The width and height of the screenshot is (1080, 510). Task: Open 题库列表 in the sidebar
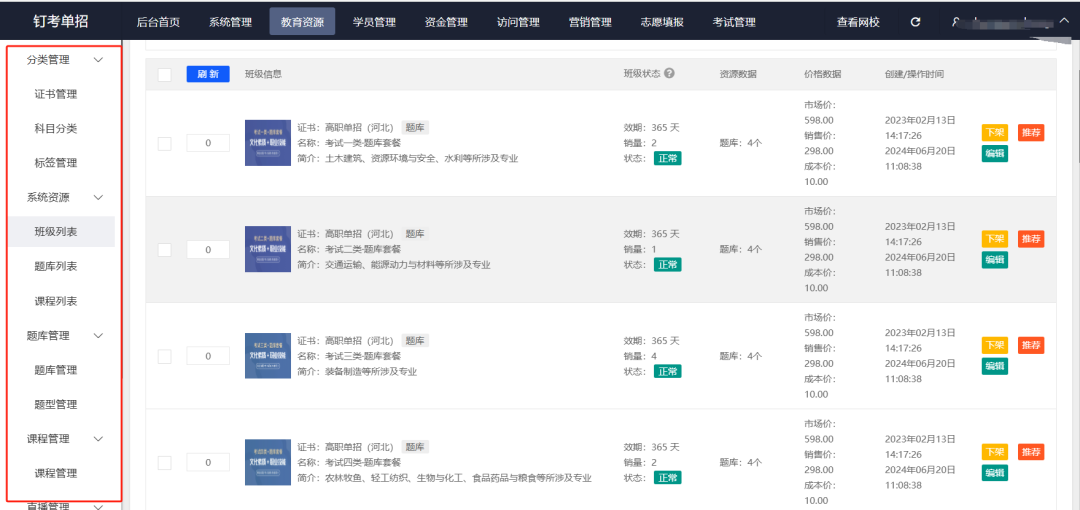pos(56,266)
